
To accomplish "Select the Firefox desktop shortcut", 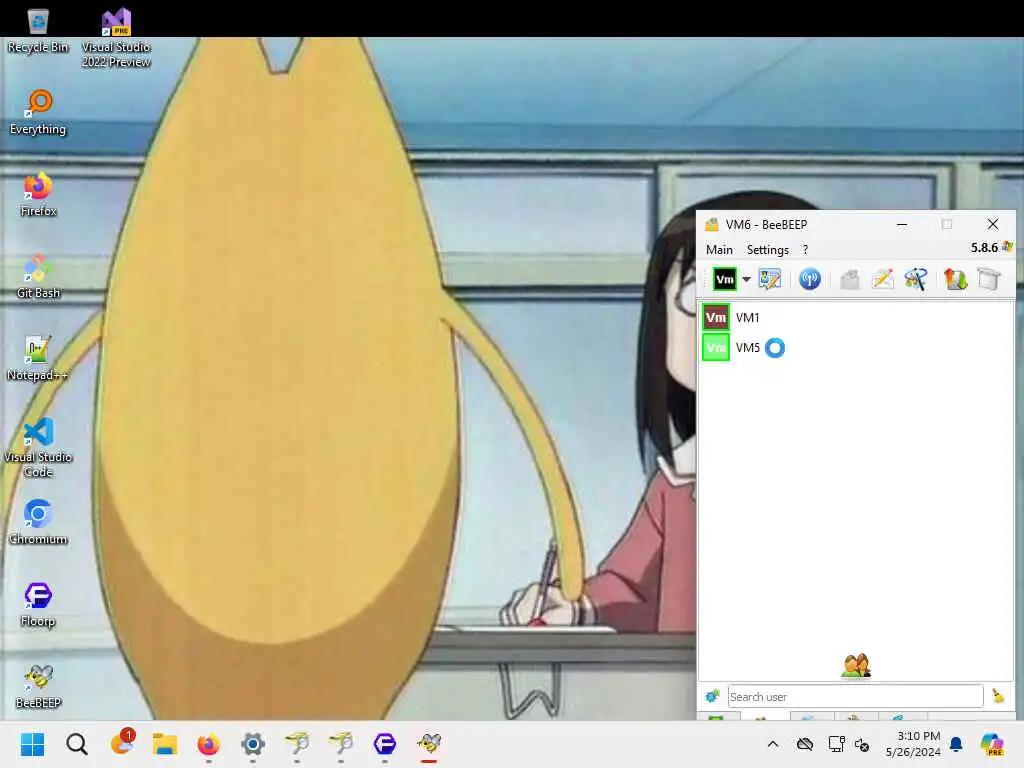I will tap(38, 194).
